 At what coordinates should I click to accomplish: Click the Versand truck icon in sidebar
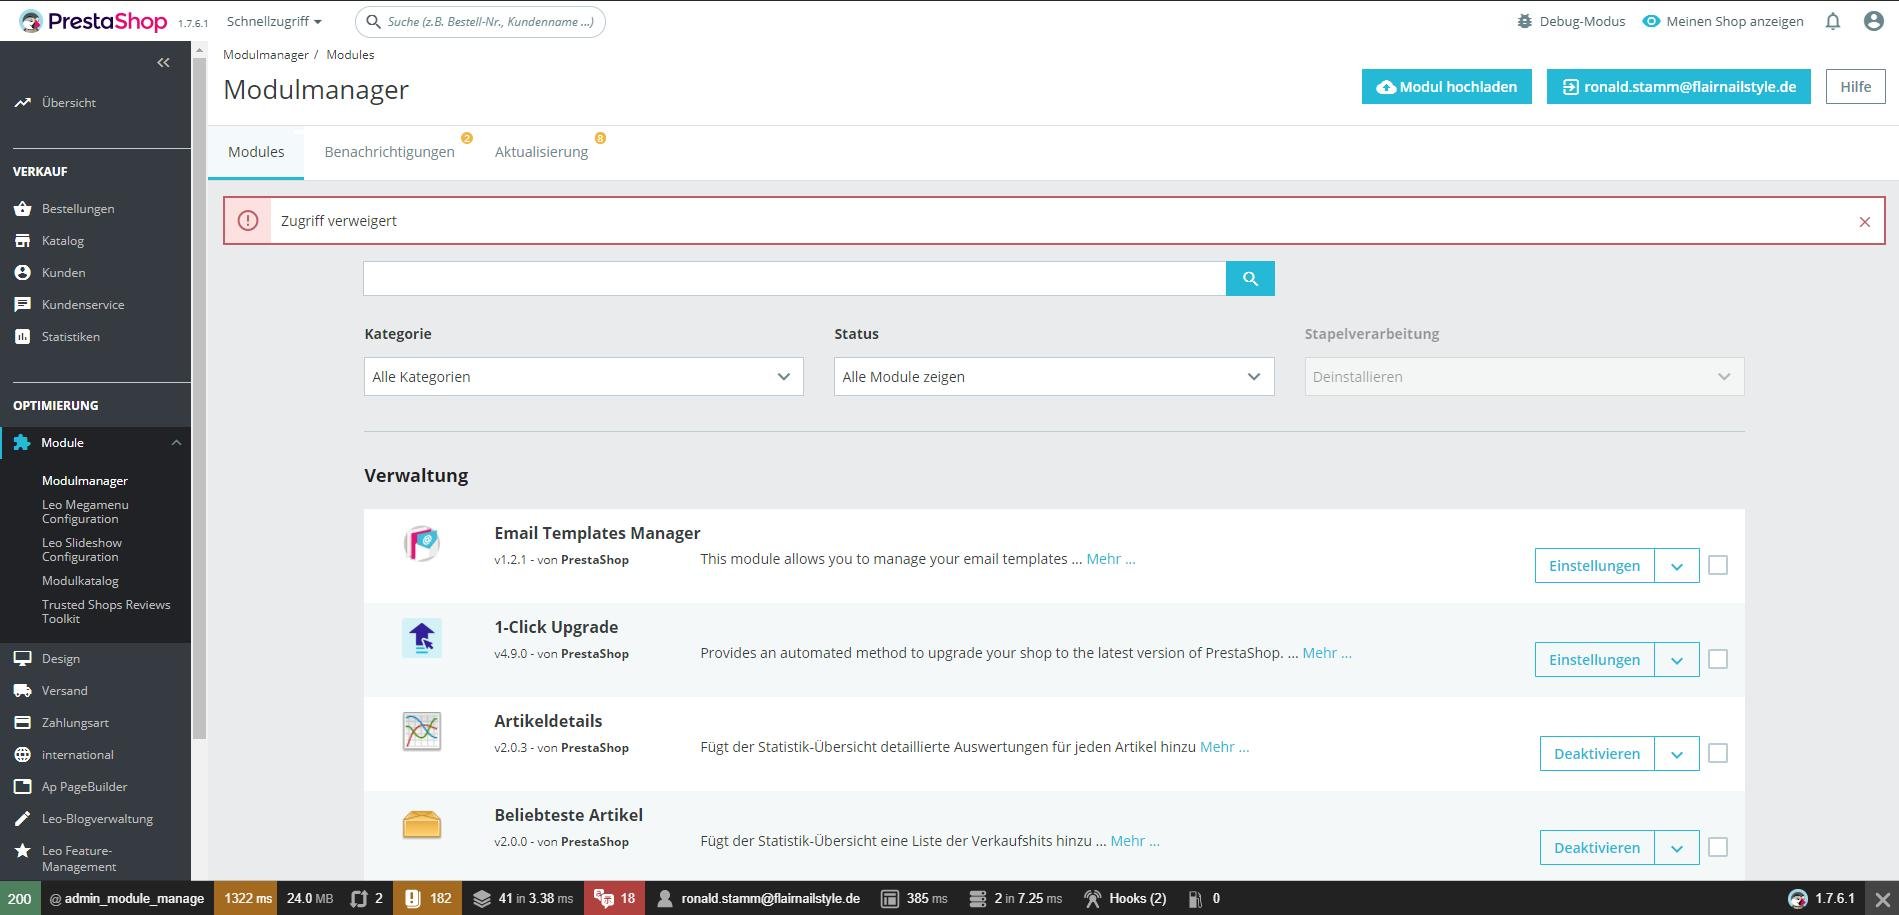click(23, 691)
